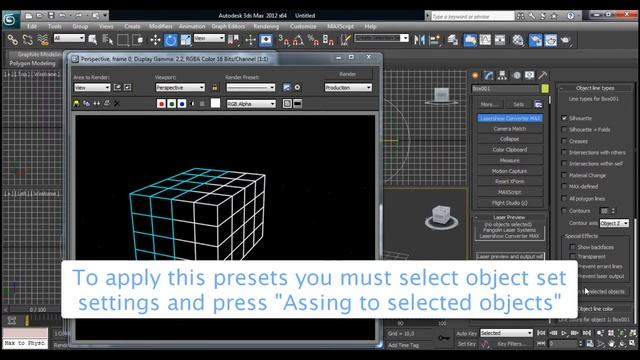The width and height of the screenshot is (640, 360).
Task: Toggle the Angle Snap icon
Action: tap(298, 40)
